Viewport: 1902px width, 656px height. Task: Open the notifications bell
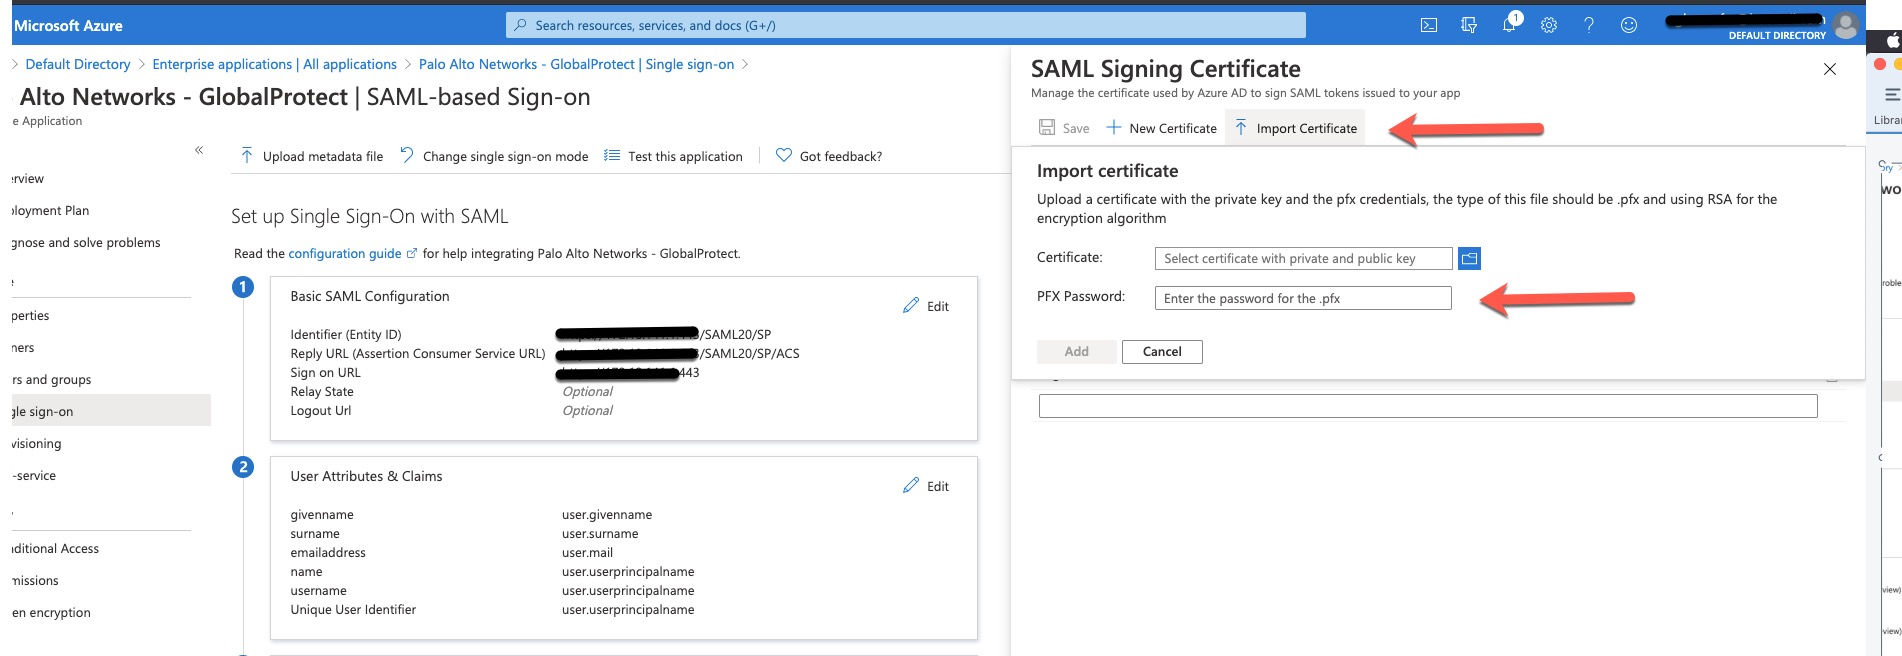tap(1509, 24)
